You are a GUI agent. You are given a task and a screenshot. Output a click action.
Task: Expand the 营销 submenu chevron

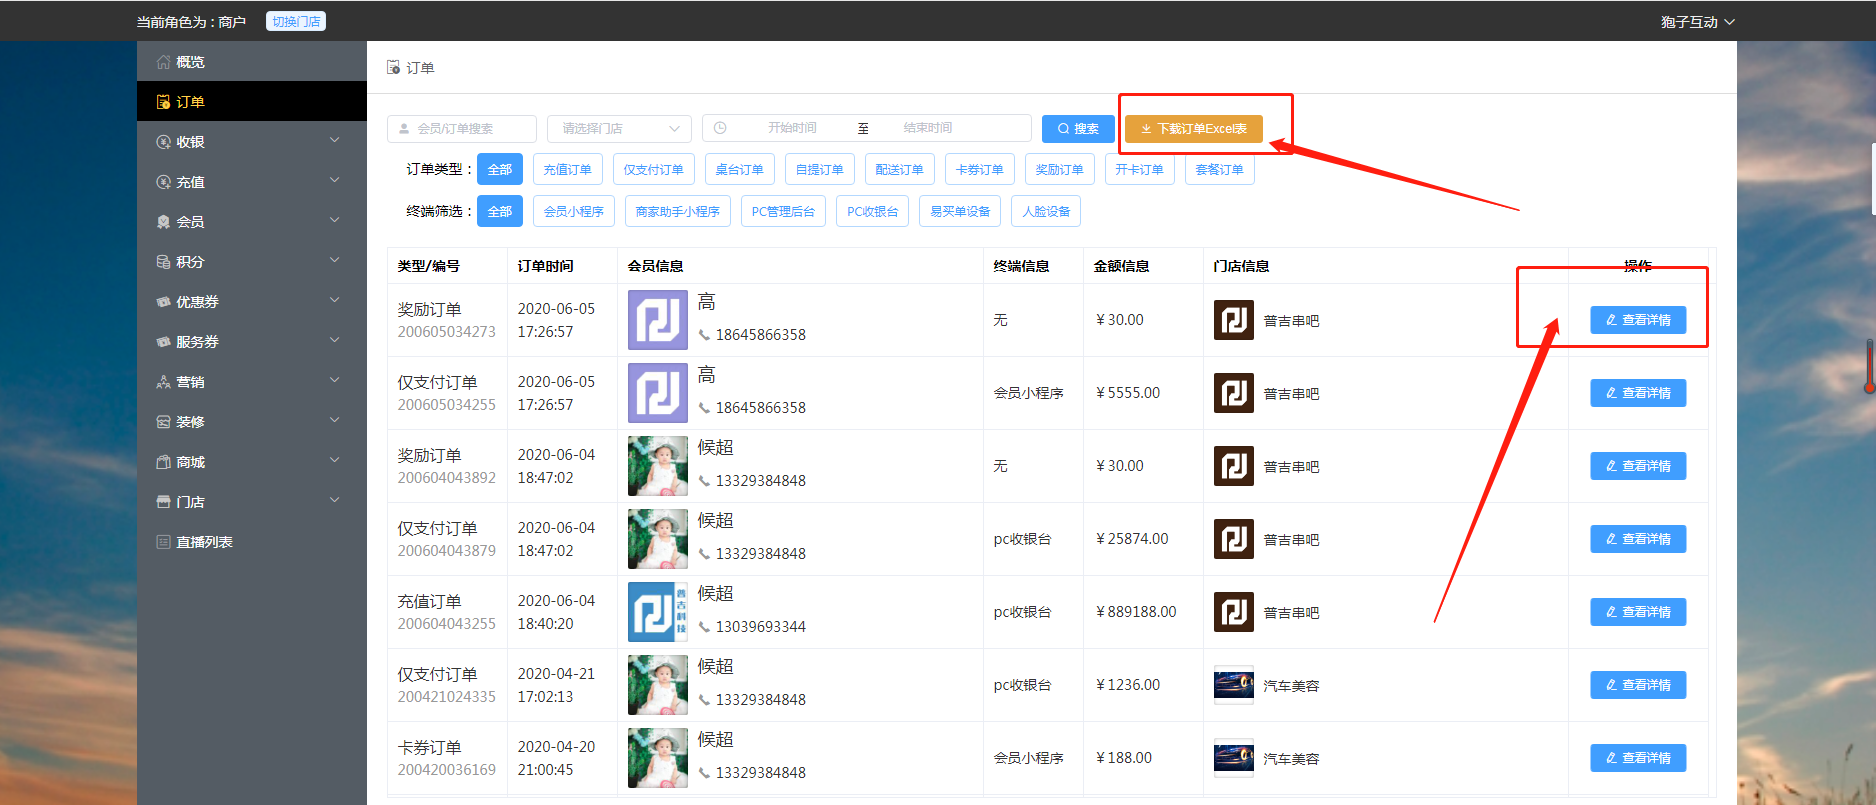tap(335, 381)
